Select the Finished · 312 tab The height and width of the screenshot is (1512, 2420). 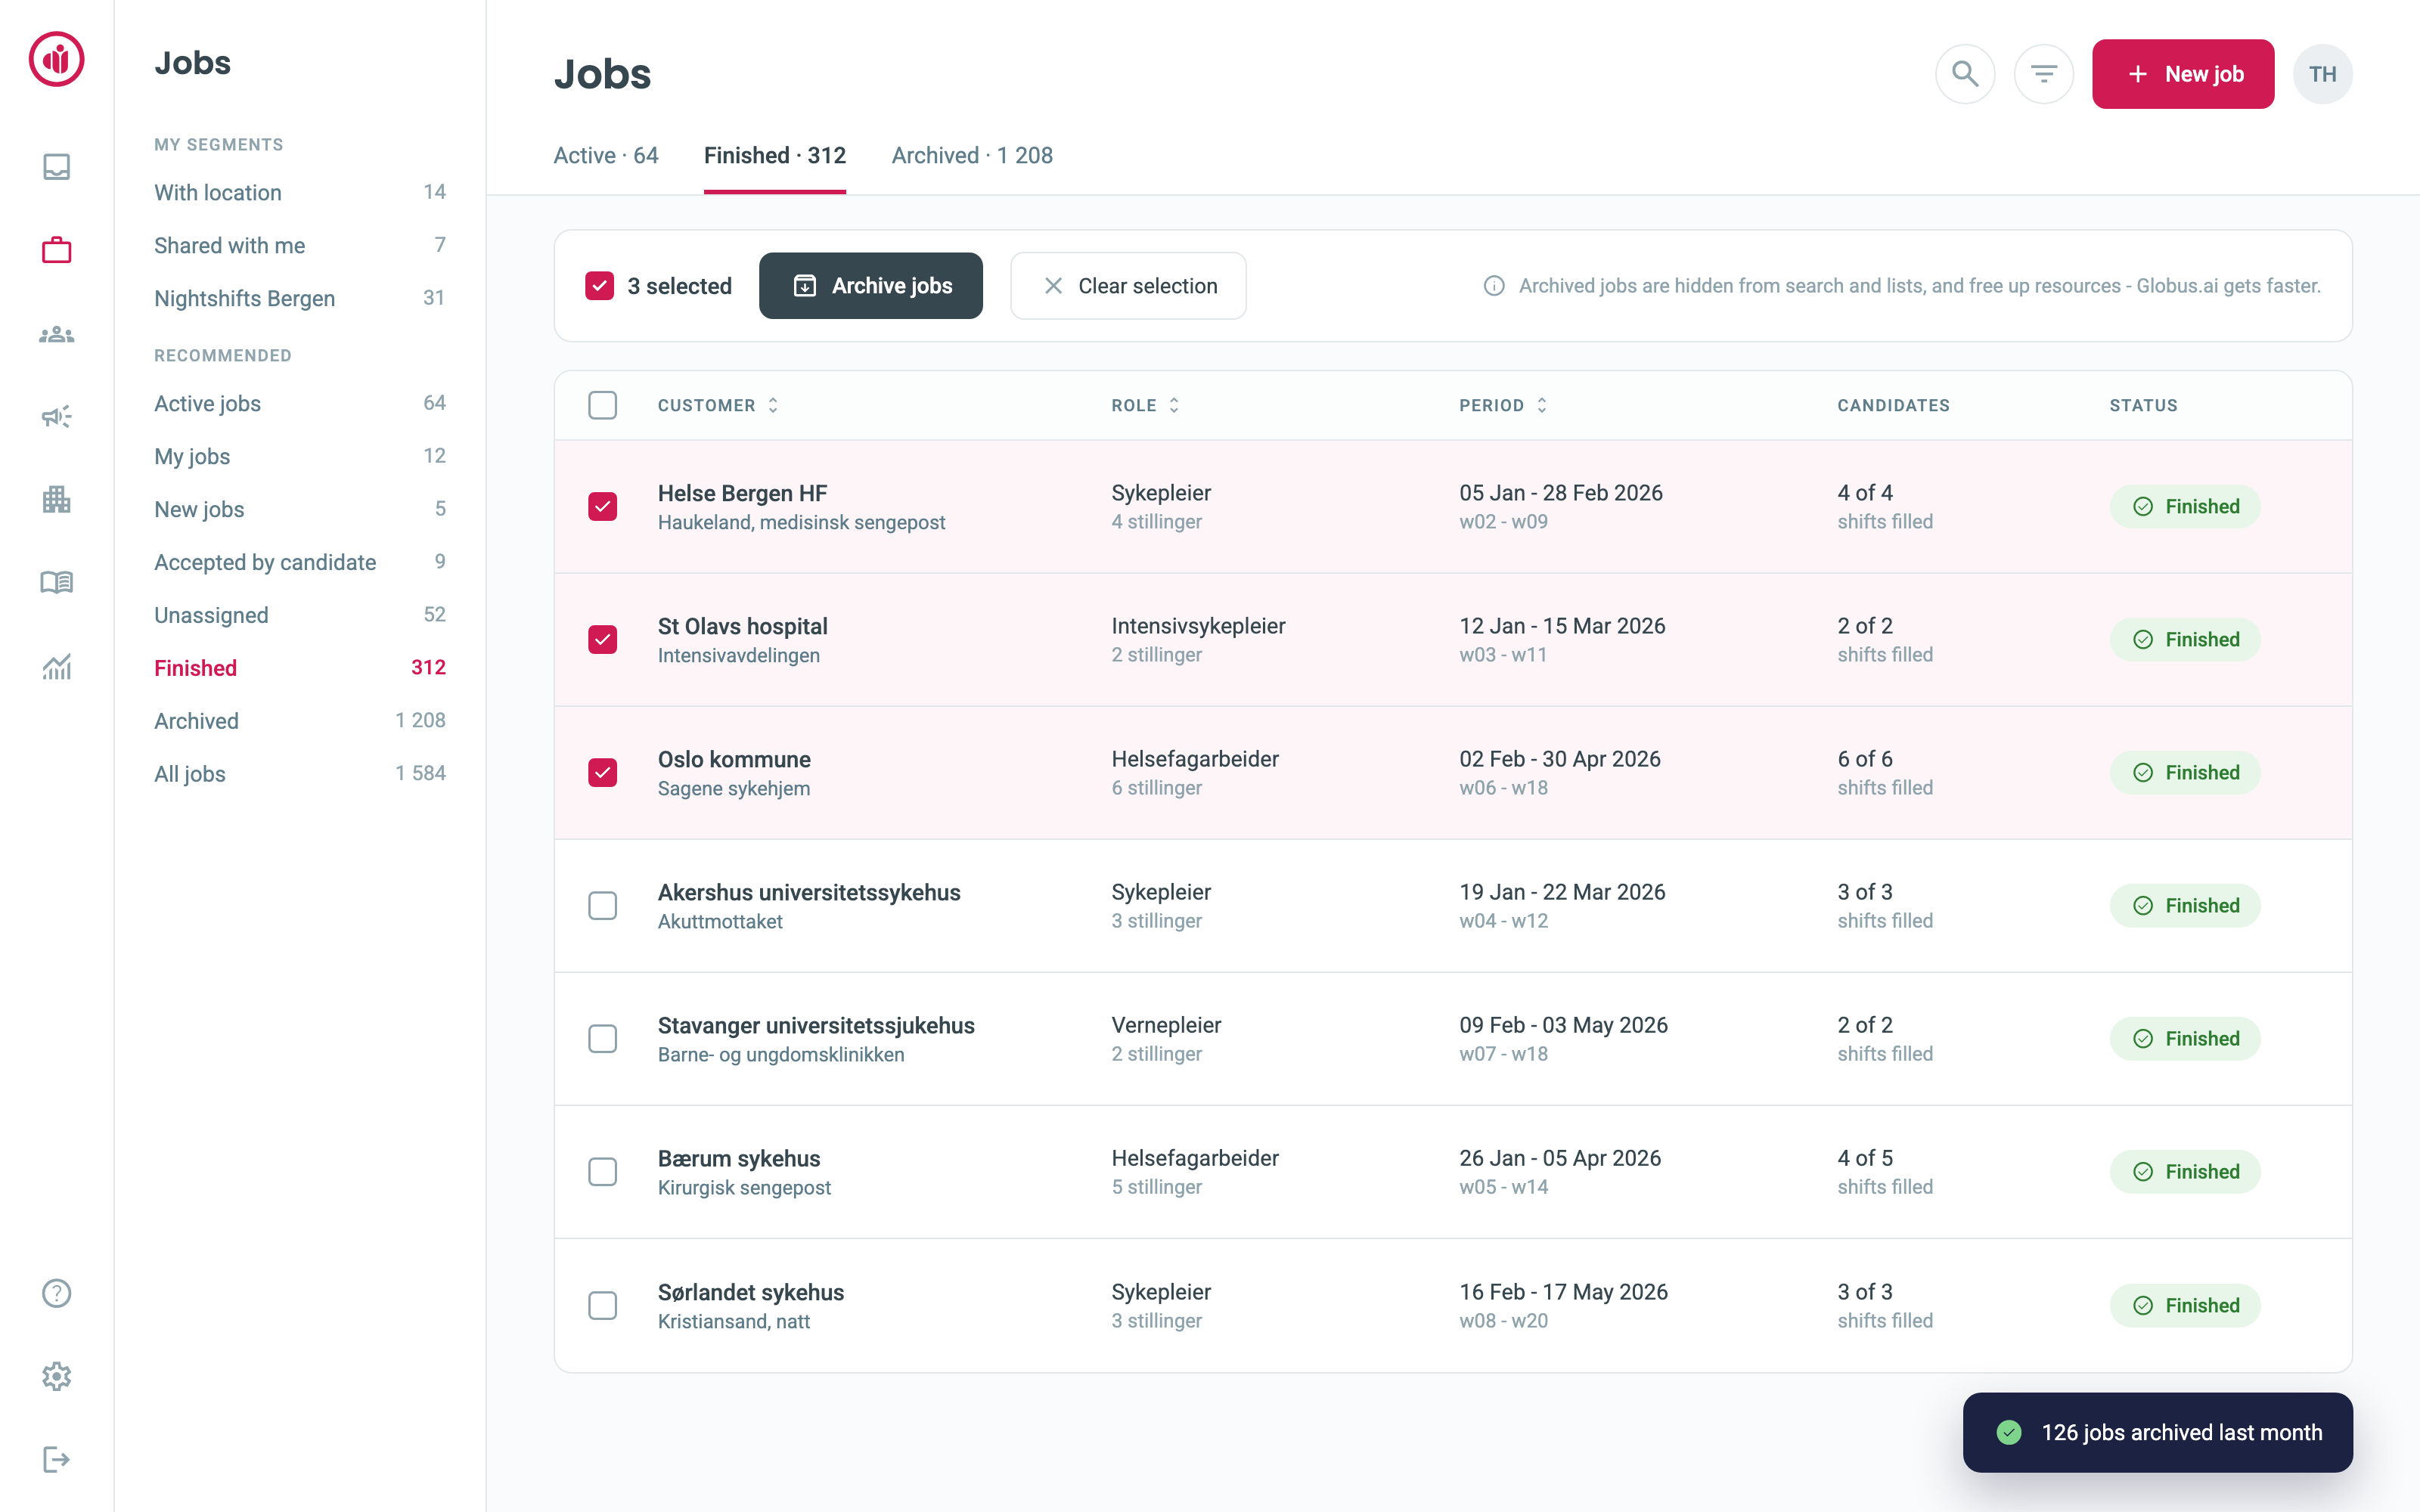(774, 155)
